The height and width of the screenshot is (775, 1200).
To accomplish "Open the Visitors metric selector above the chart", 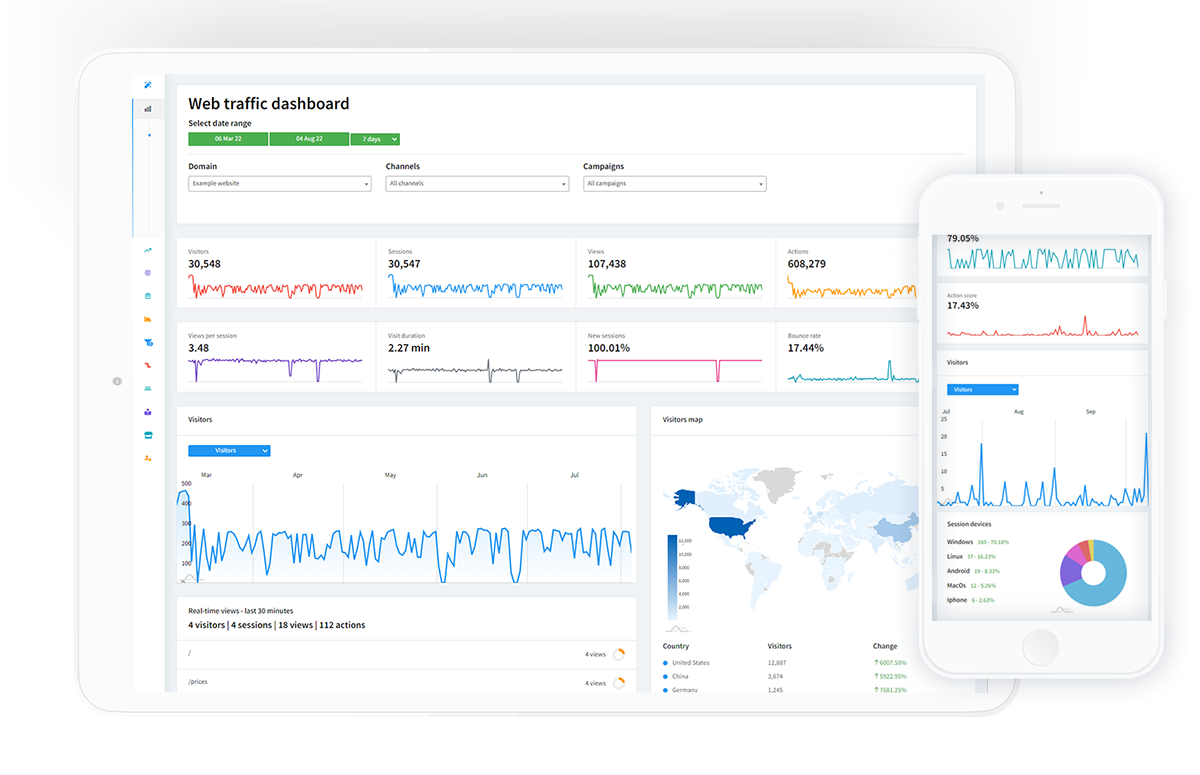I will coord(229,451).
